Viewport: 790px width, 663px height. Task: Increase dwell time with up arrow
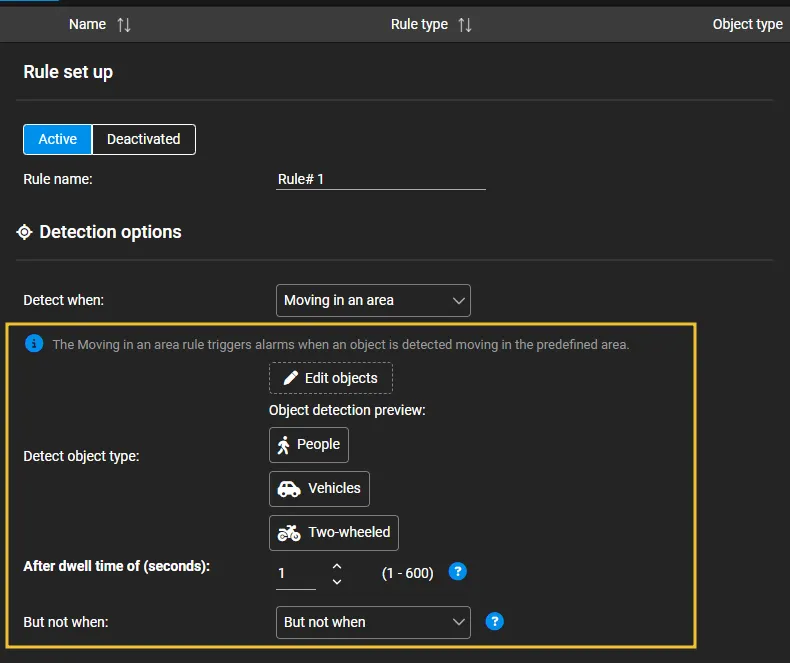[337, 566]
